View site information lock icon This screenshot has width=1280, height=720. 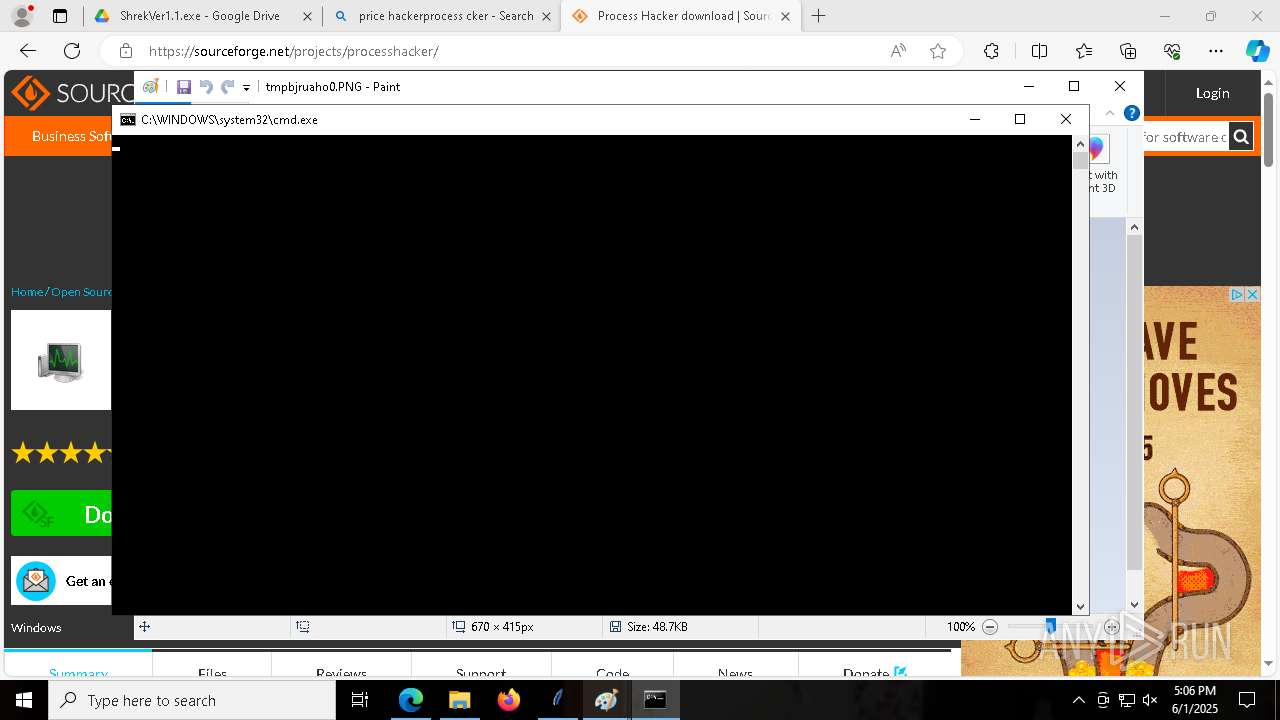[125, 51]
